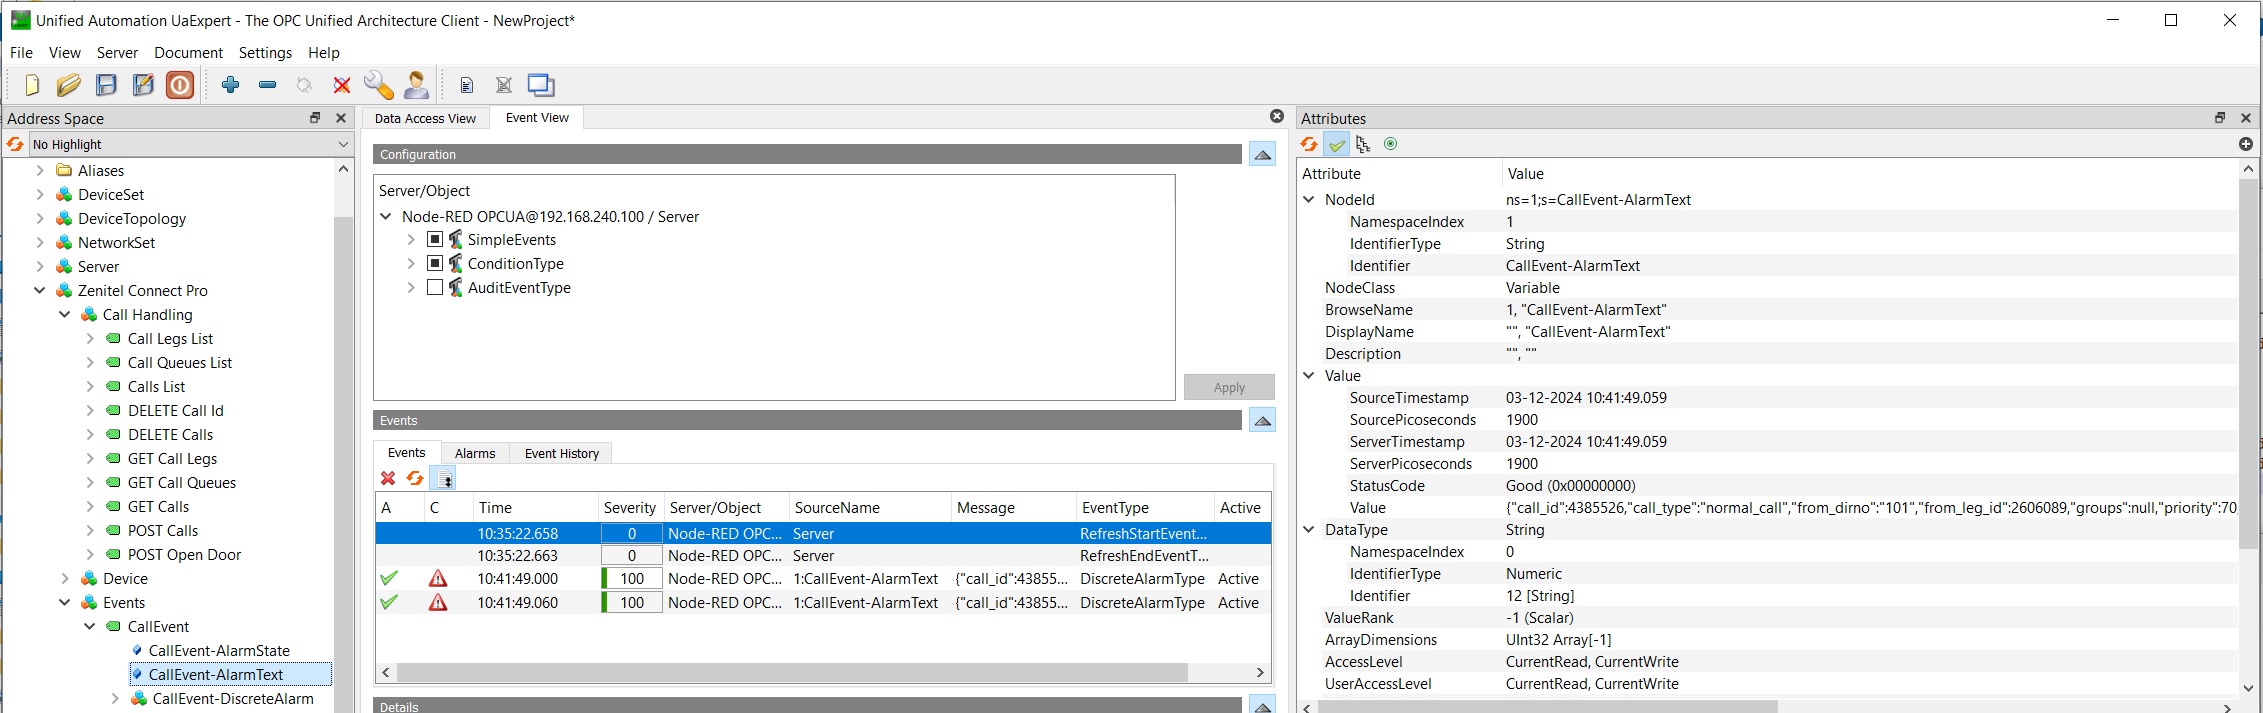Enable the AuditEventType checkbox
This screenshot has width=2263, height=713.
point(435,287)
